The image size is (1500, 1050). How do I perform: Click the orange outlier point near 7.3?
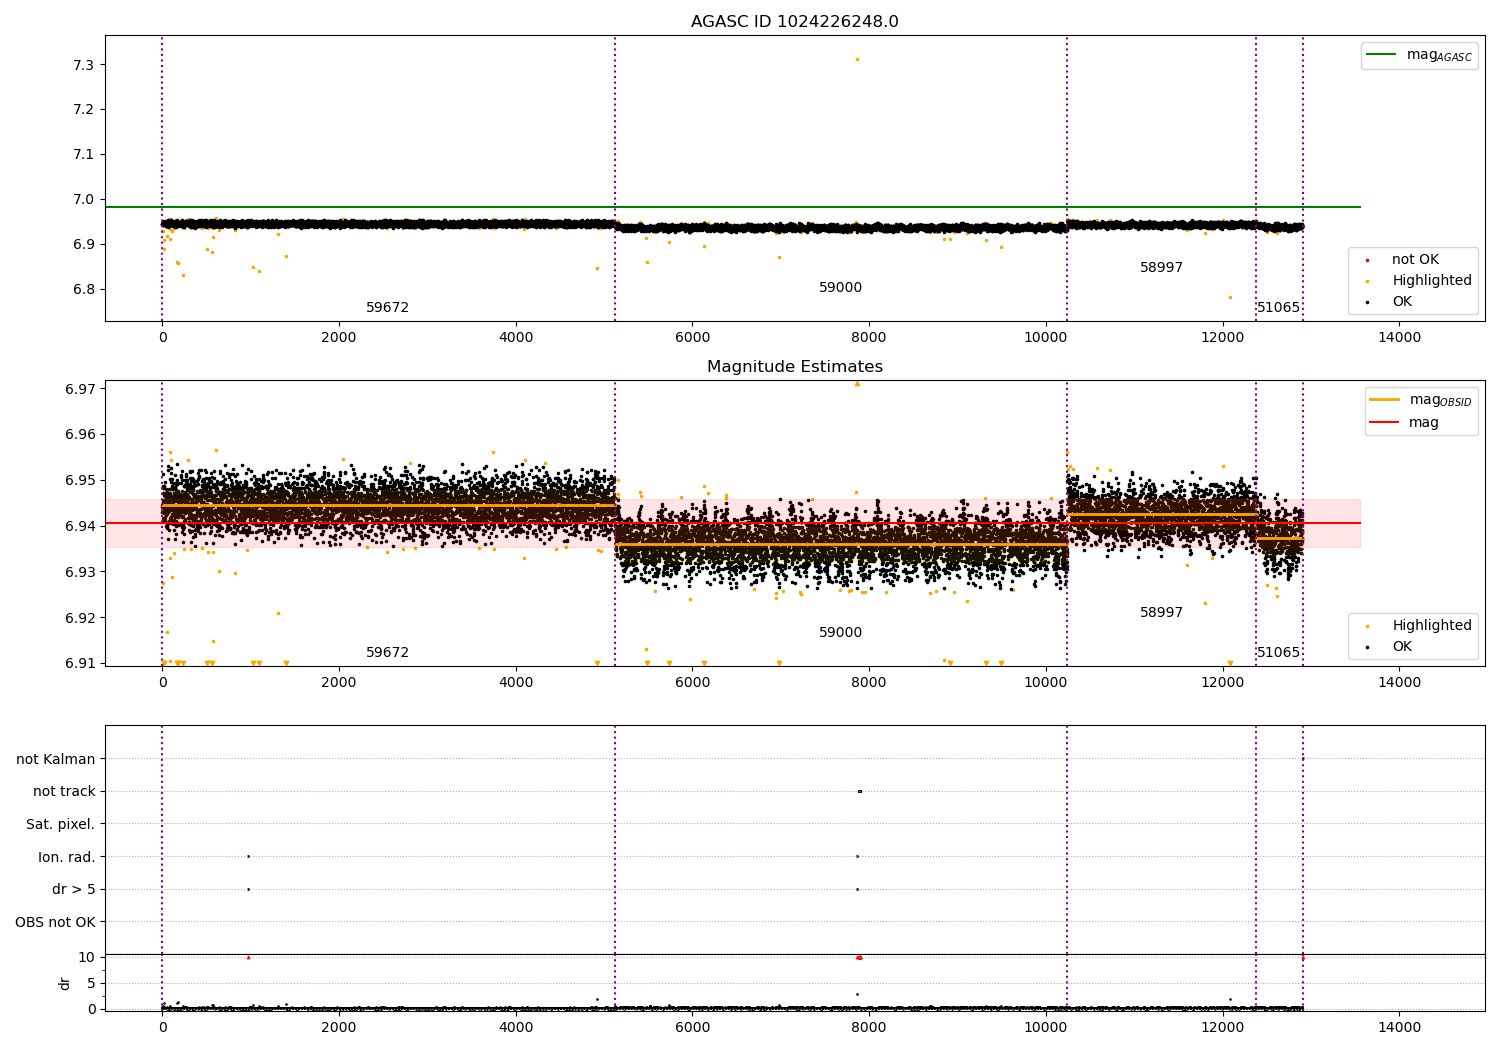pyautogui.click(x=857, y=59)
